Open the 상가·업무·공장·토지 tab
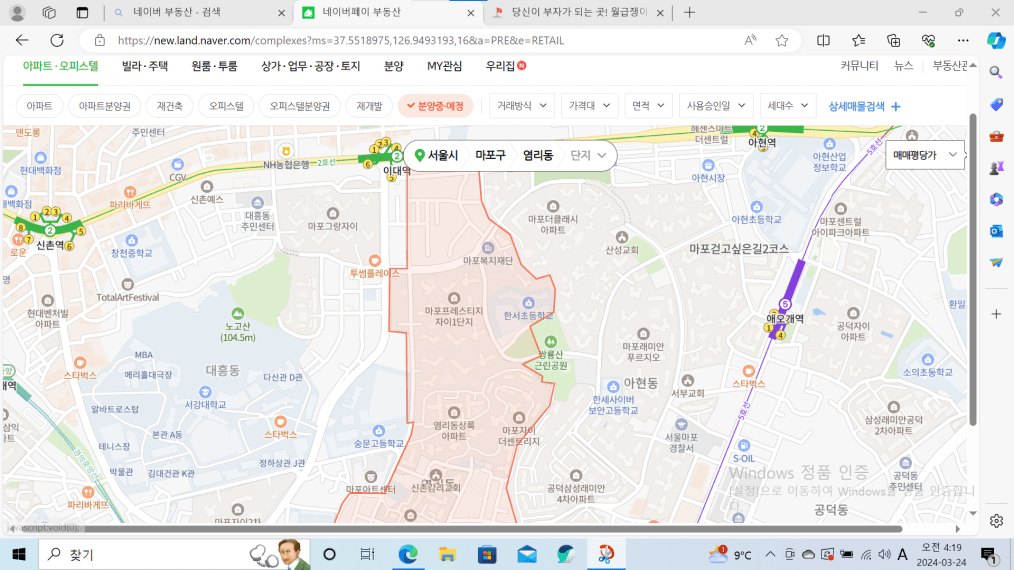The image size is (1014, 570). click(310, 66)
